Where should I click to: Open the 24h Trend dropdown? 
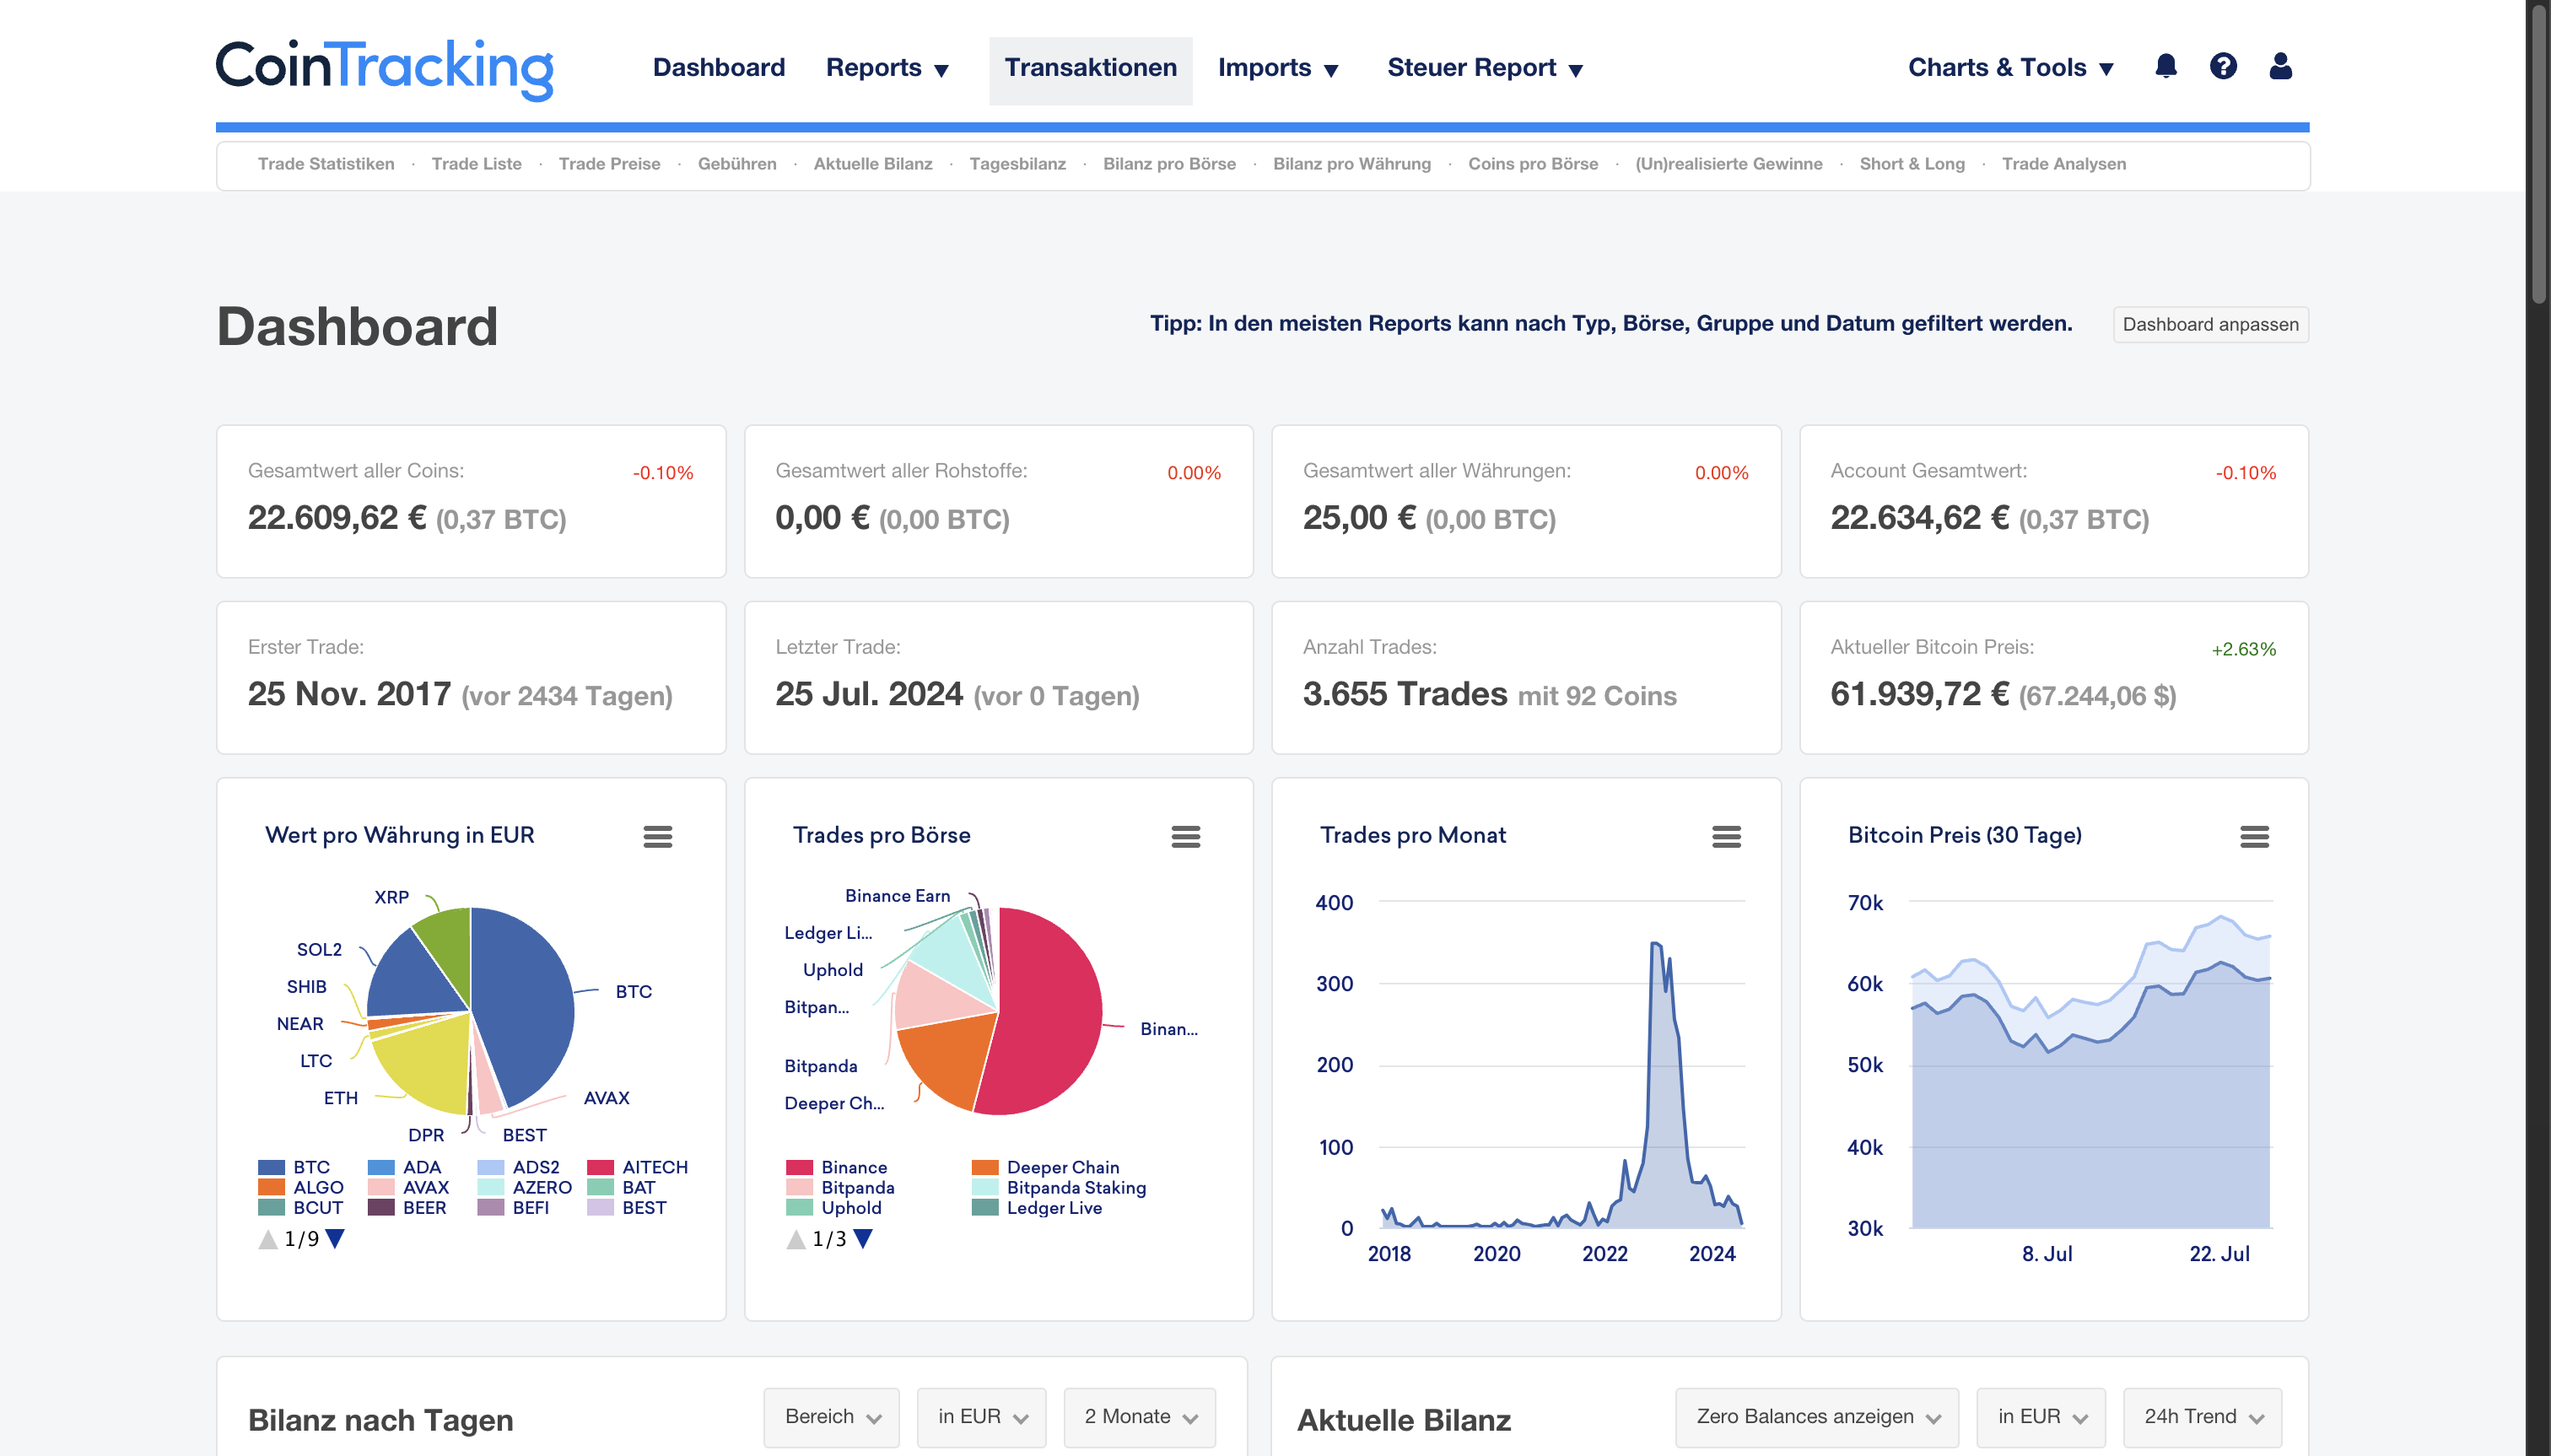2202,1417
